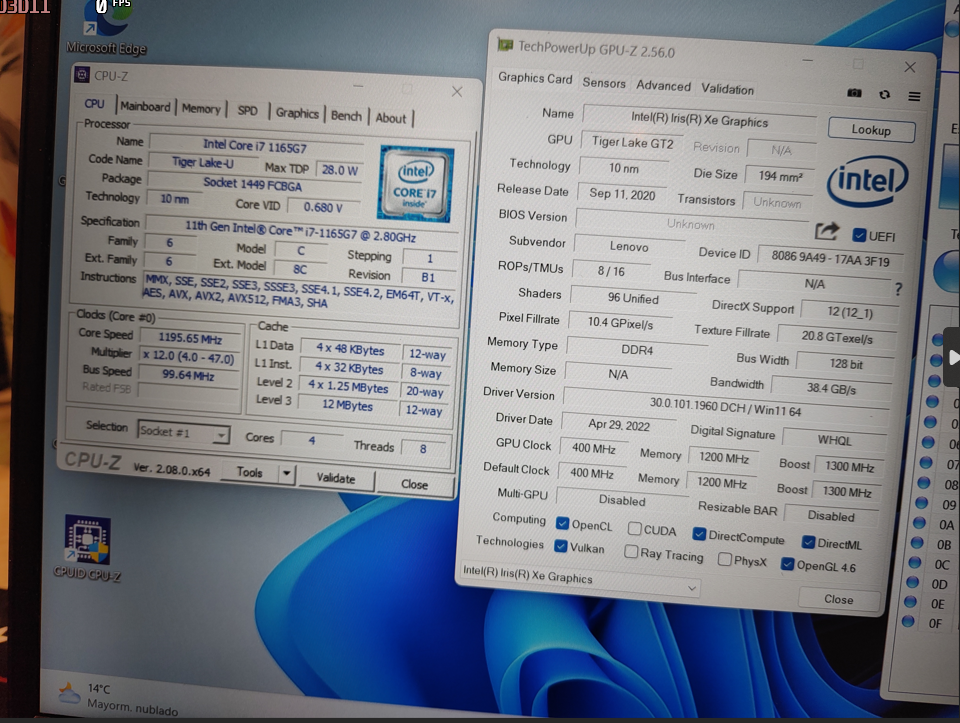960x723 pixels.
Task: Click the Subvendor Lenovo value
Action: point(629,247)
